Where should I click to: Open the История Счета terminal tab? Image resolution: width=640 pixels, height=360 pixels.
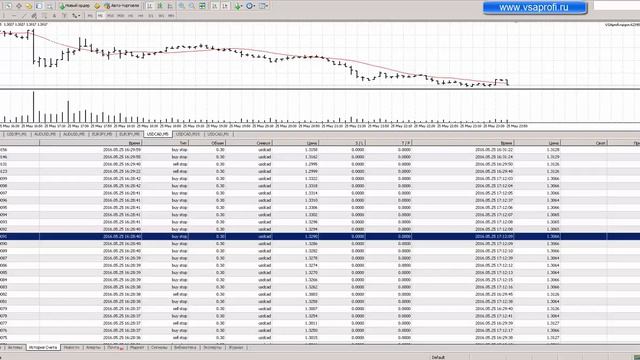click(43, 347)
